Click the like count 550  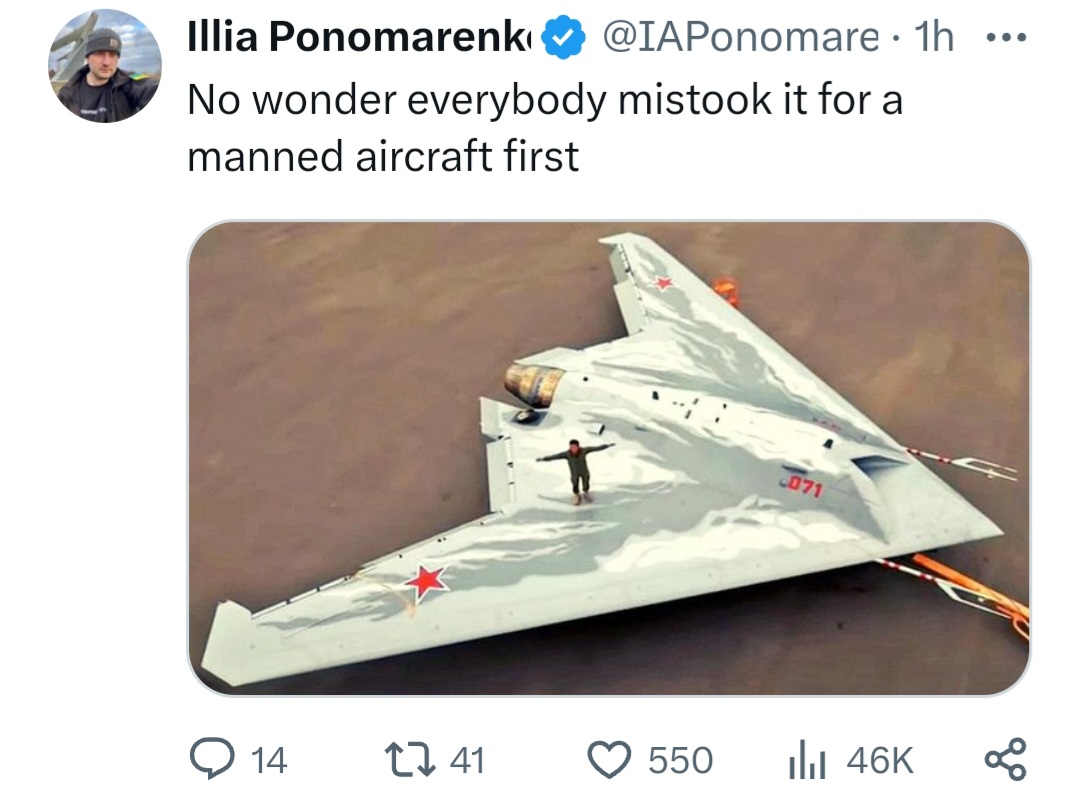(x=681, y=760)
